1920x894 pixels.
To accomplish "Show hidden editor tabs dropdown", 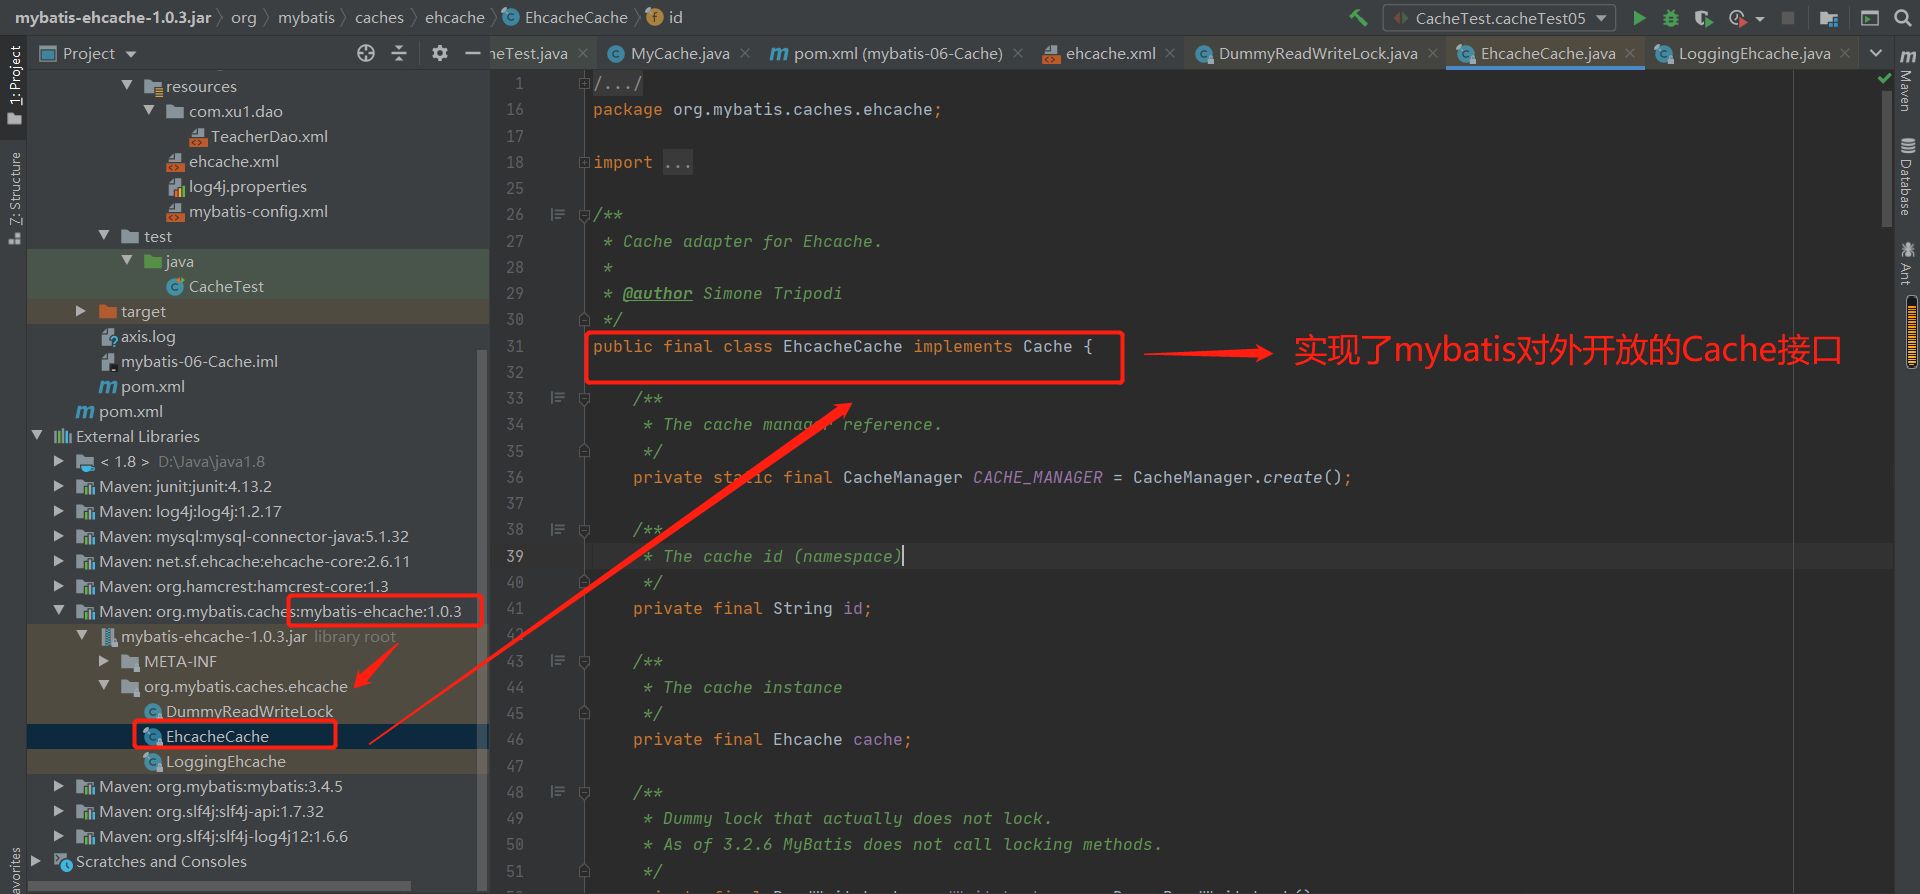I will (1876, 53).
